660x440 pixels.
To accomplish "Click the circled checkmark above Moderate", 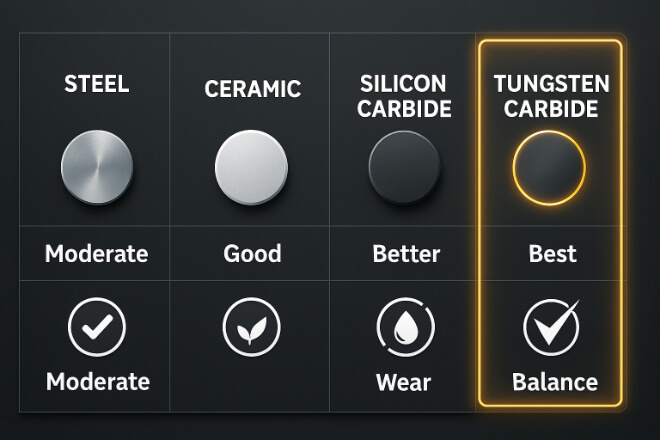I will click(x=97, y=327).
